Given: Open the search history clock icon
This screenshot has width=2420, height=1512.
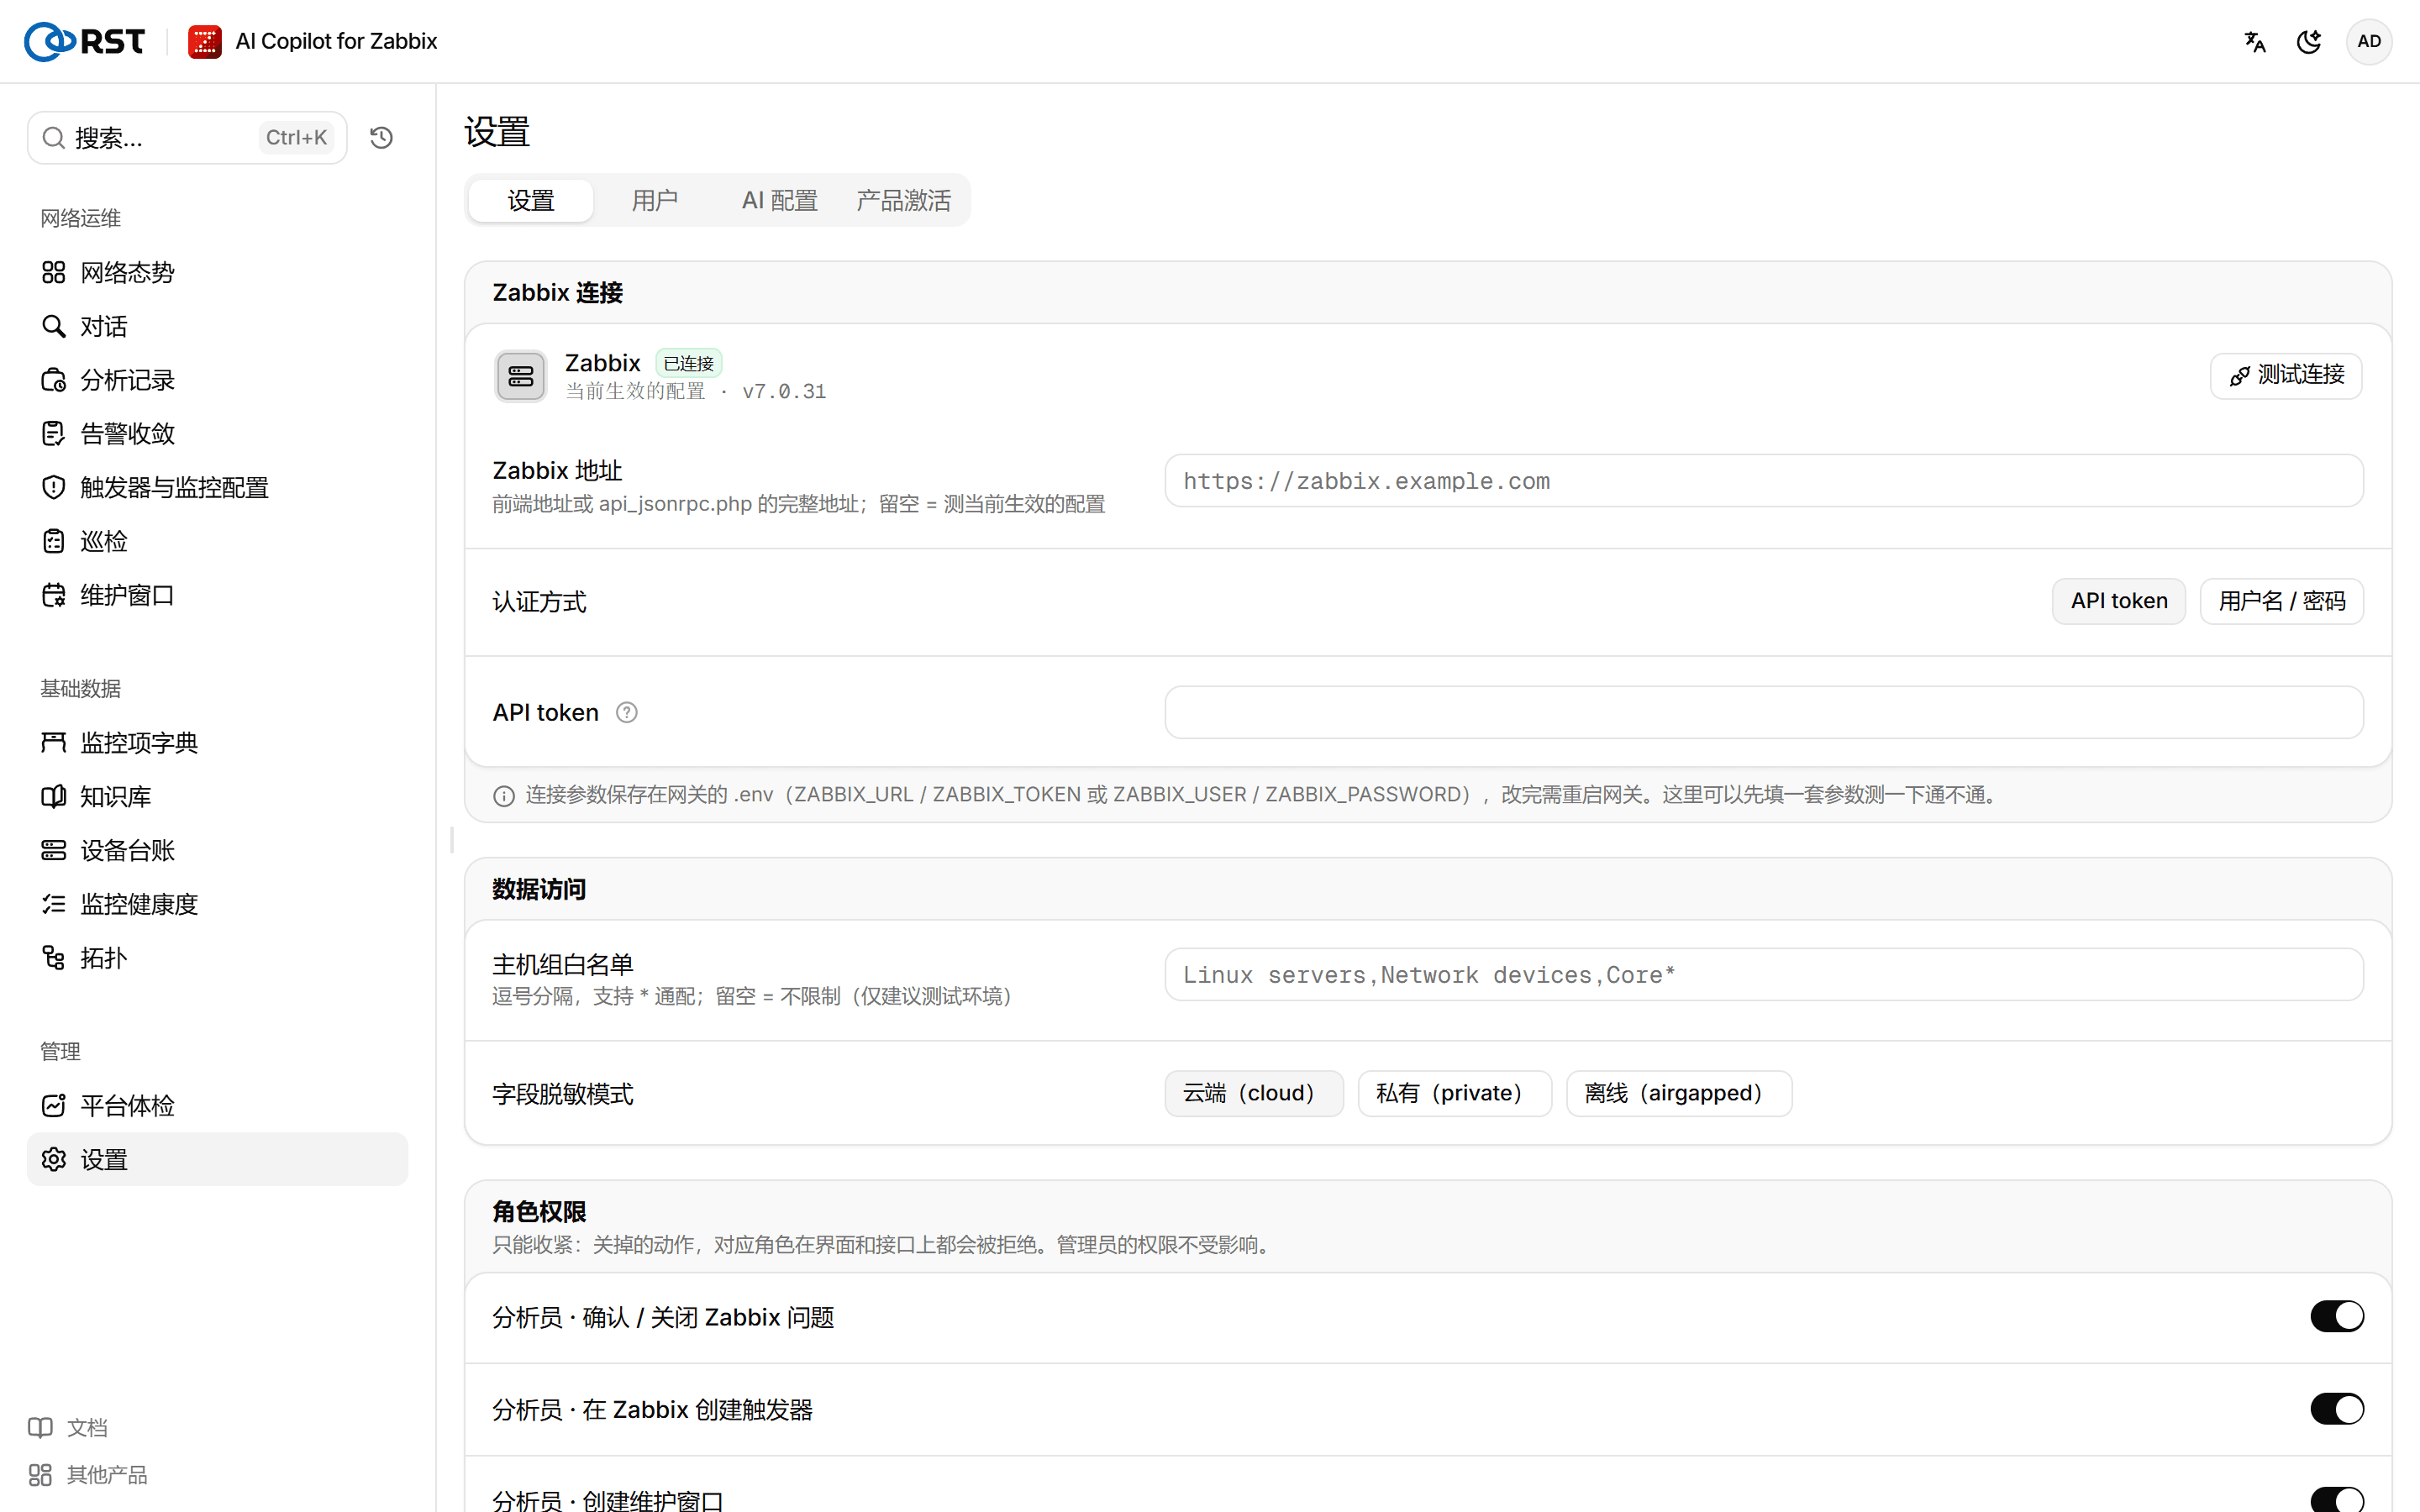Looking at the screenshot, I should [381, 138].
